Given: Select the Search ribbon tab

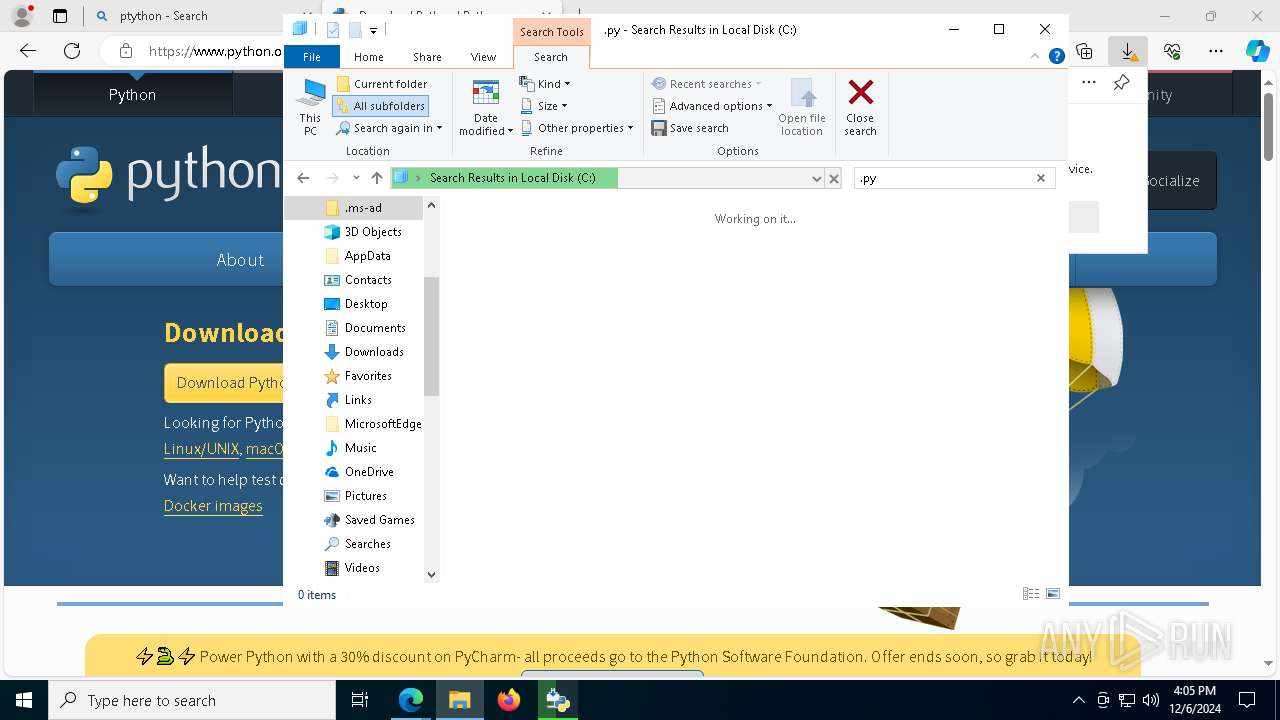Looking at the screenshot, I should tap(550, 57).
